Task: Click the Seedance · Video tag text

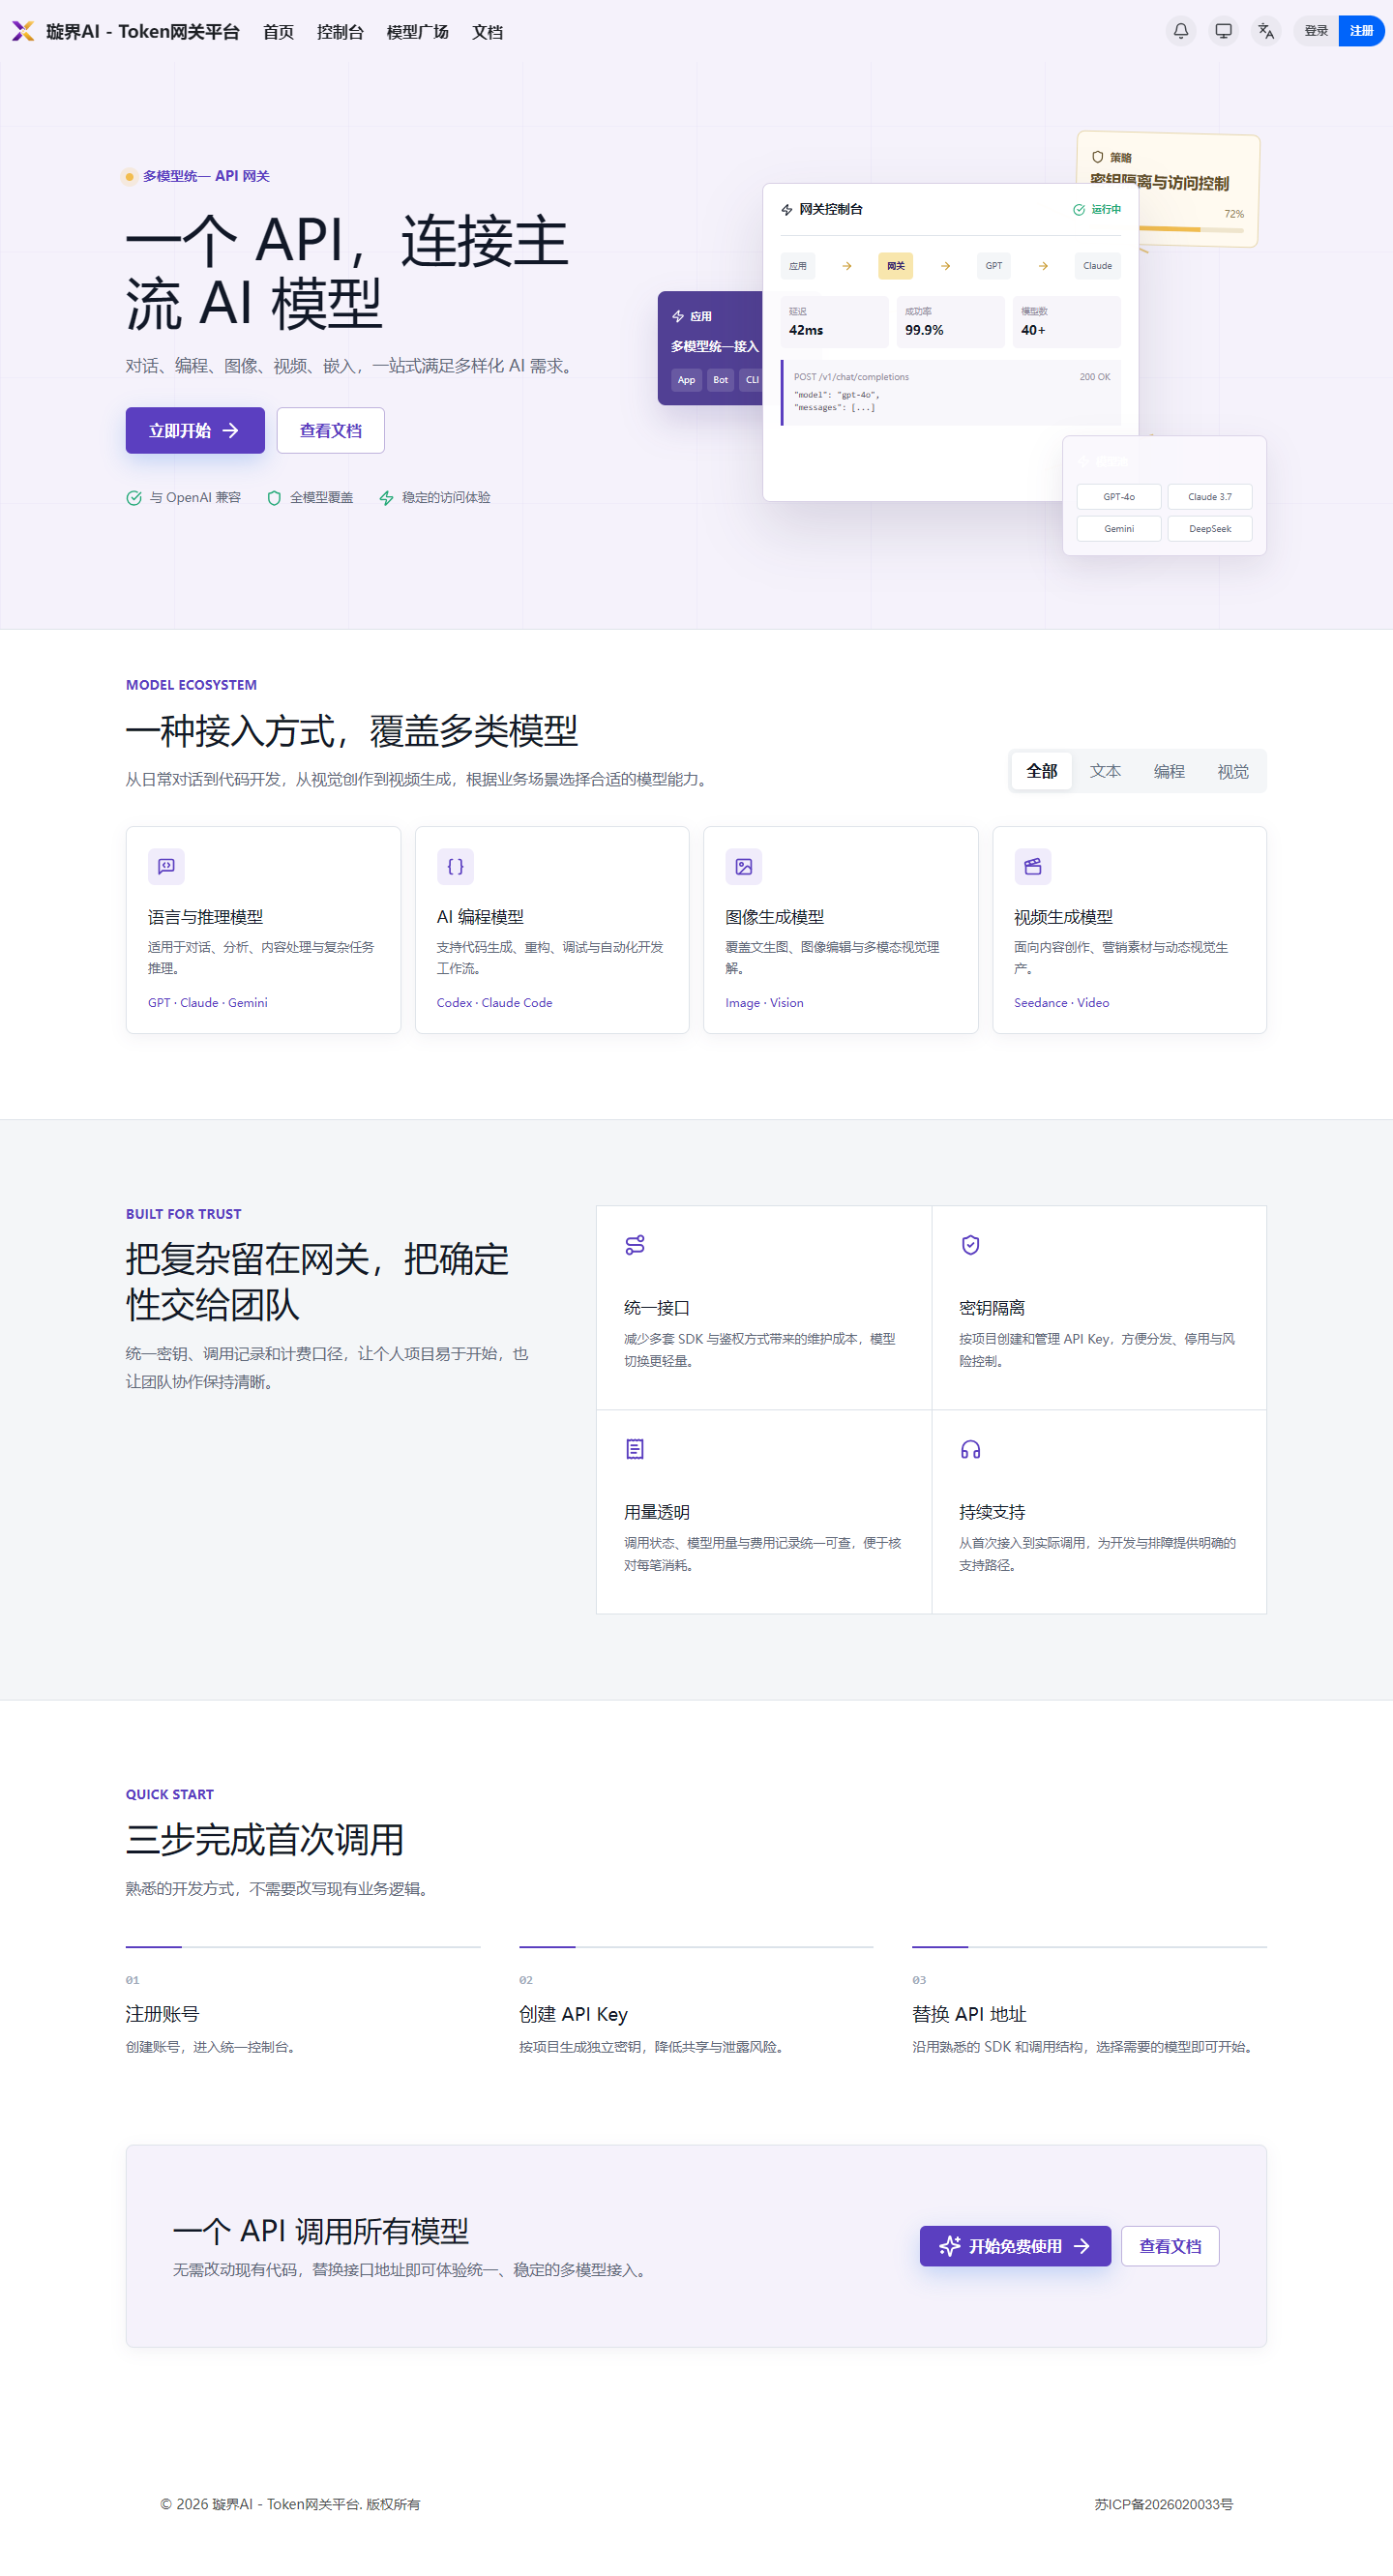Action: coord(1061,1003)
